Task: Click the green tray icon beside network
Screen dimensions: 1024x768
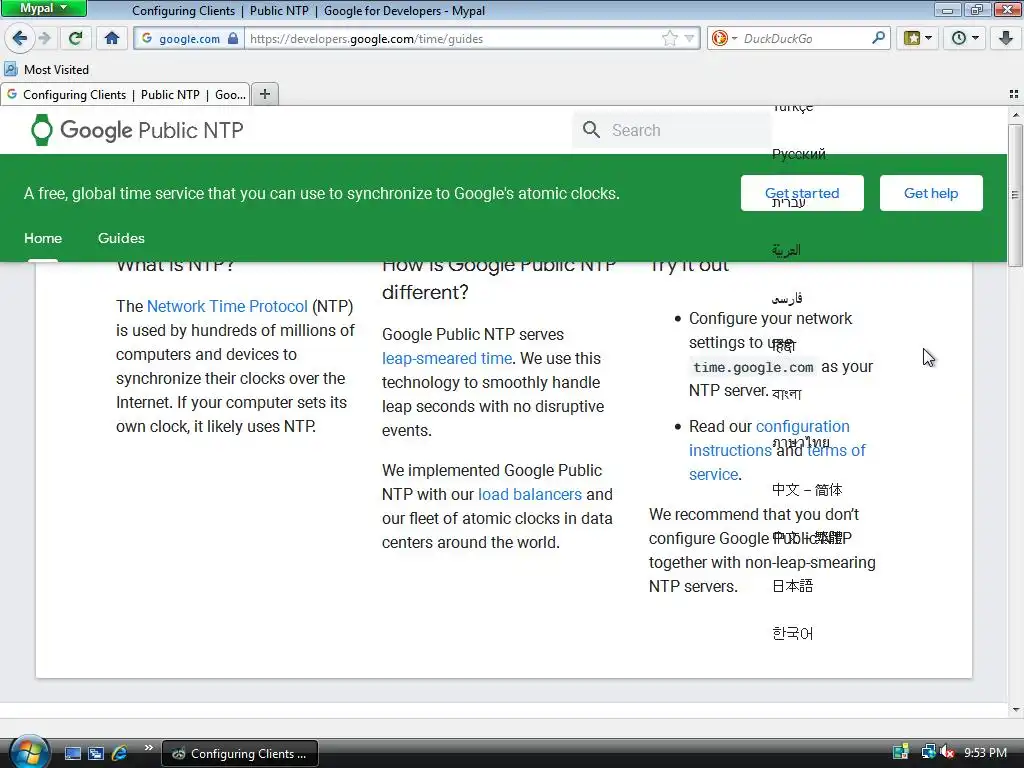Action: 901,752
